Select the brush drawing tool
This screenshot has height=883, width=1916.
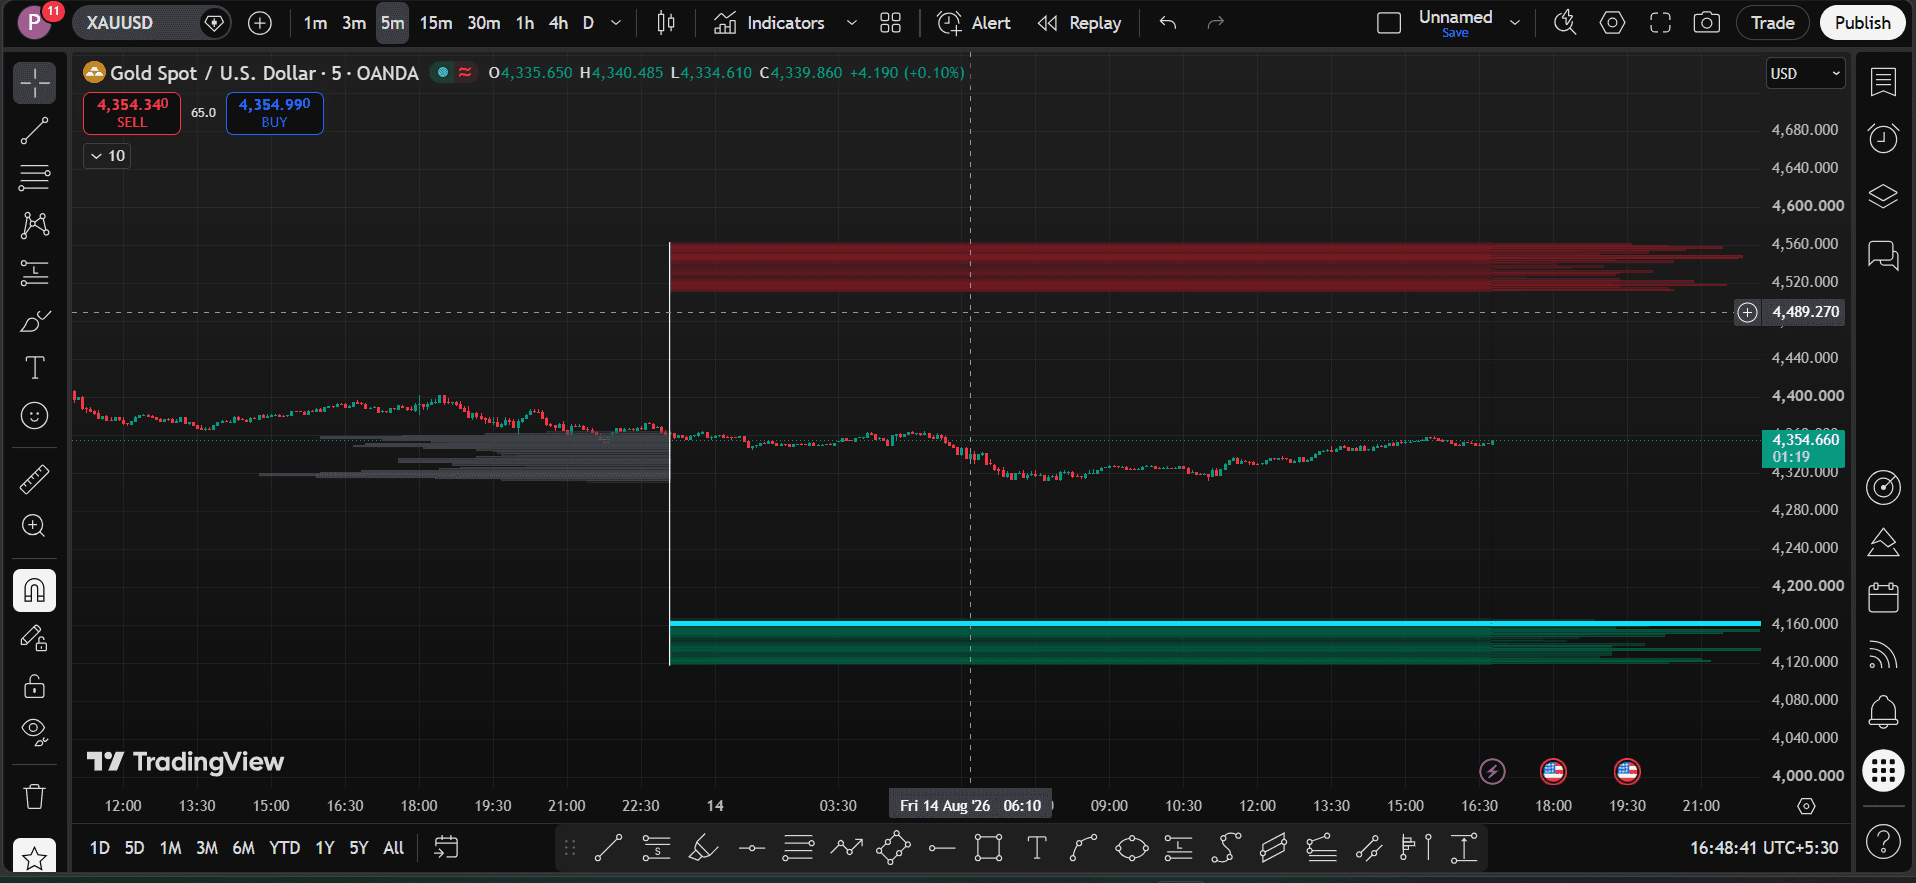(x=35, y=321)
